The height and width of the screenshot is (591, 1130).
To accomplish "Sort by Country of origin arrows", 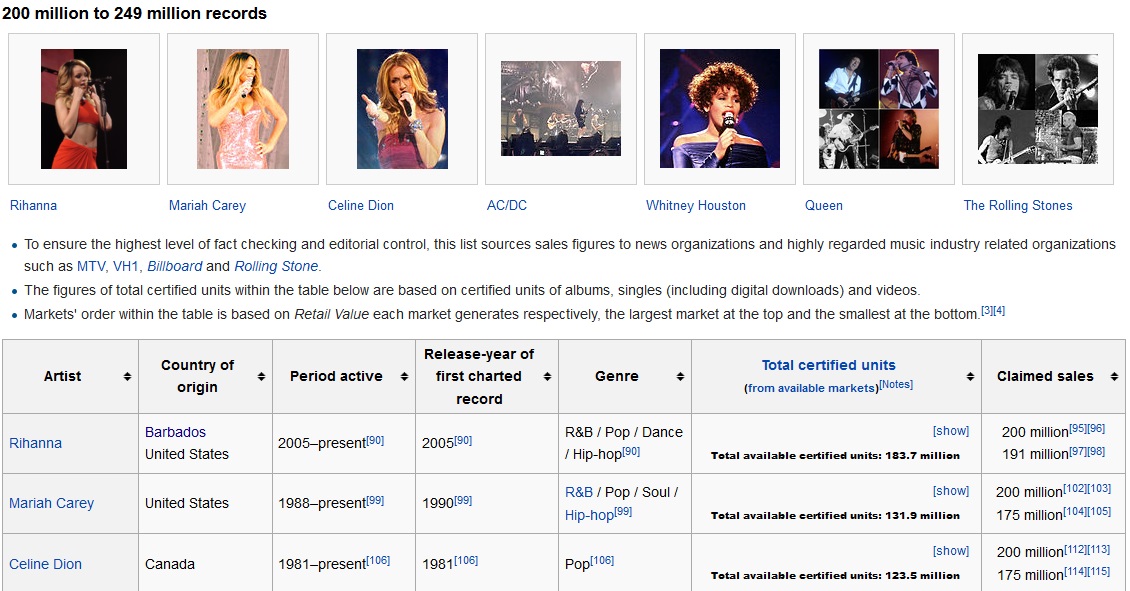I will click(261, 377).
